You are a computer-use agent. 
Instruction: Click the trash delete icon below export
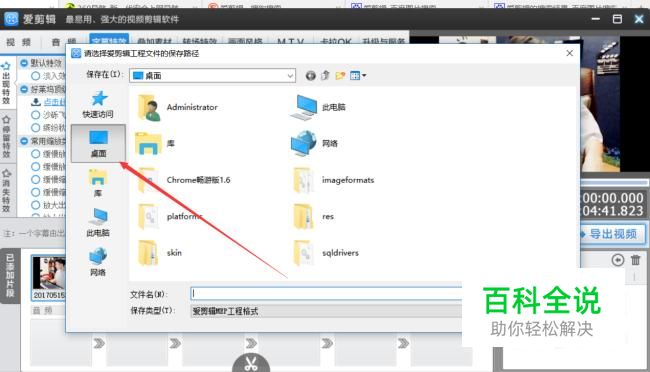635,260
